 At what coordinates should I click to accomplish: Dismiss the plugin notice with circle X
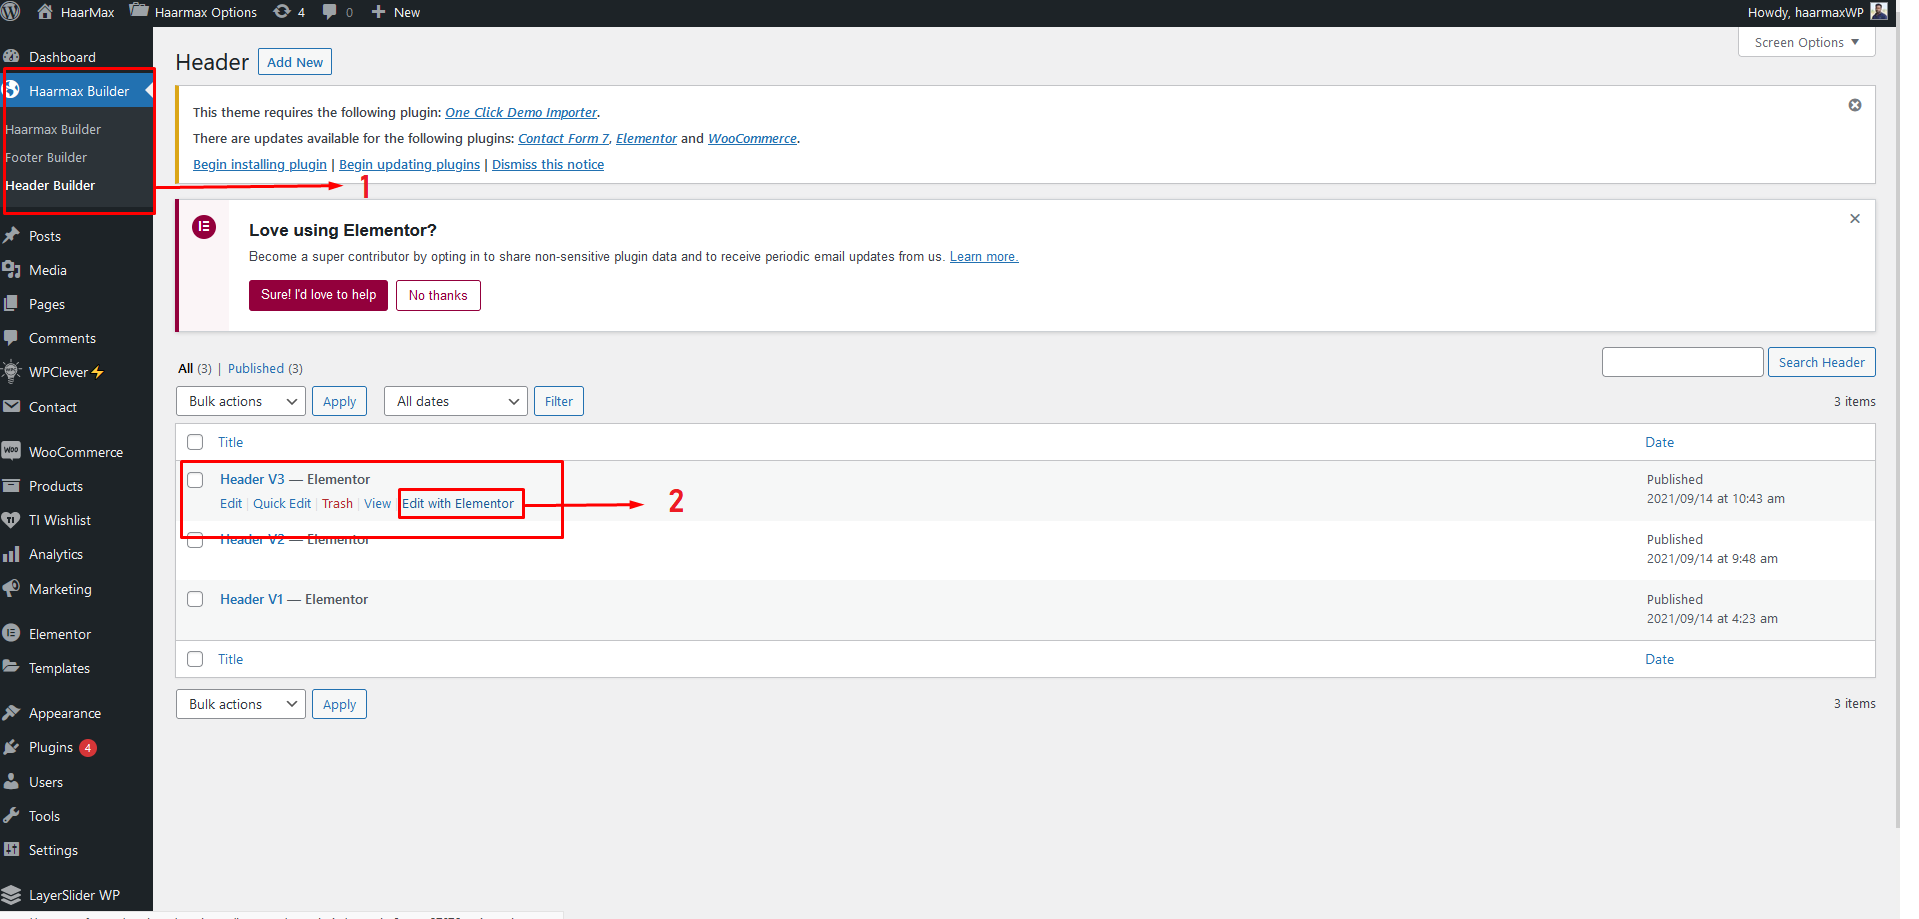pos(1855,105)
